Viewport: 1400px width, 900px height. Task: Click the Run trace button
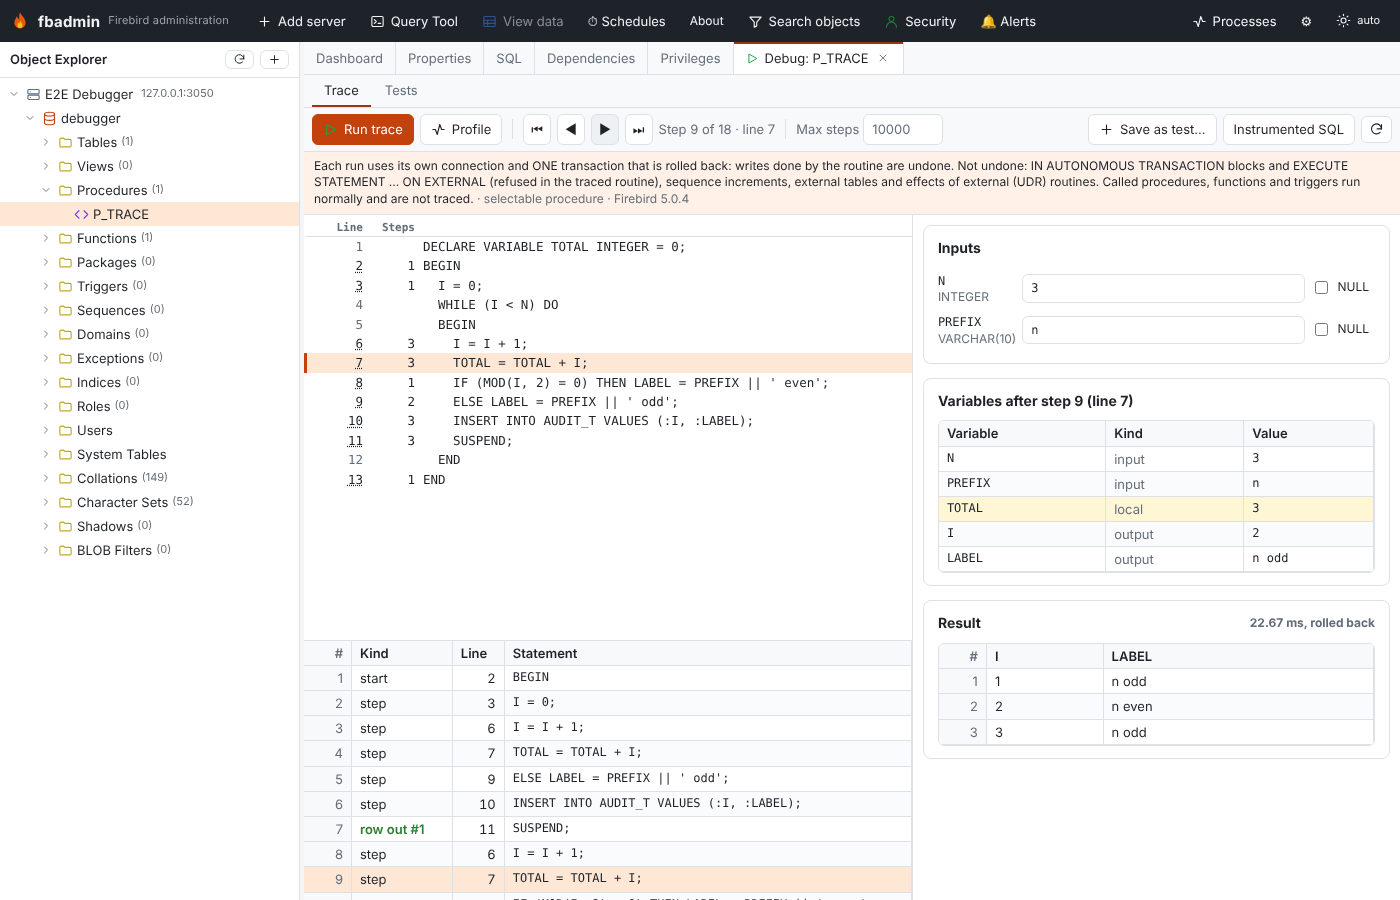coord(363,129)
